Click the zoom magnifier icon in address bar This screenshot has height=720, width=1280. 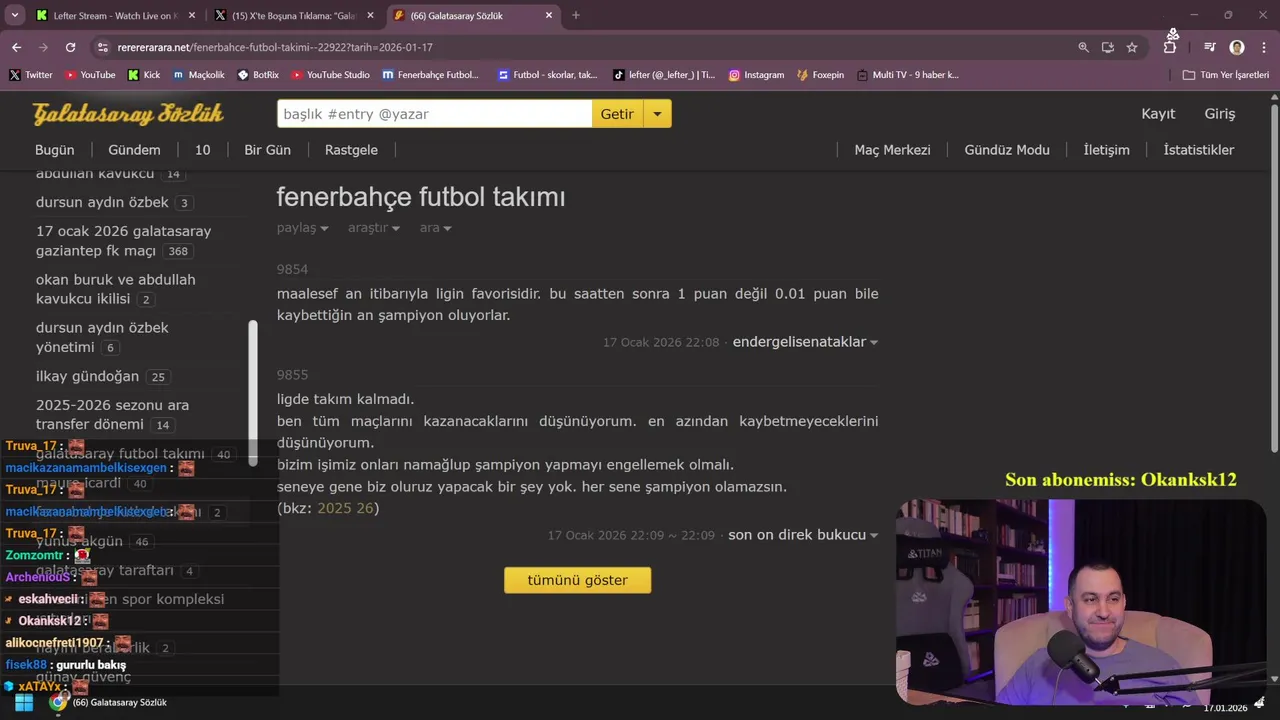1084,47
